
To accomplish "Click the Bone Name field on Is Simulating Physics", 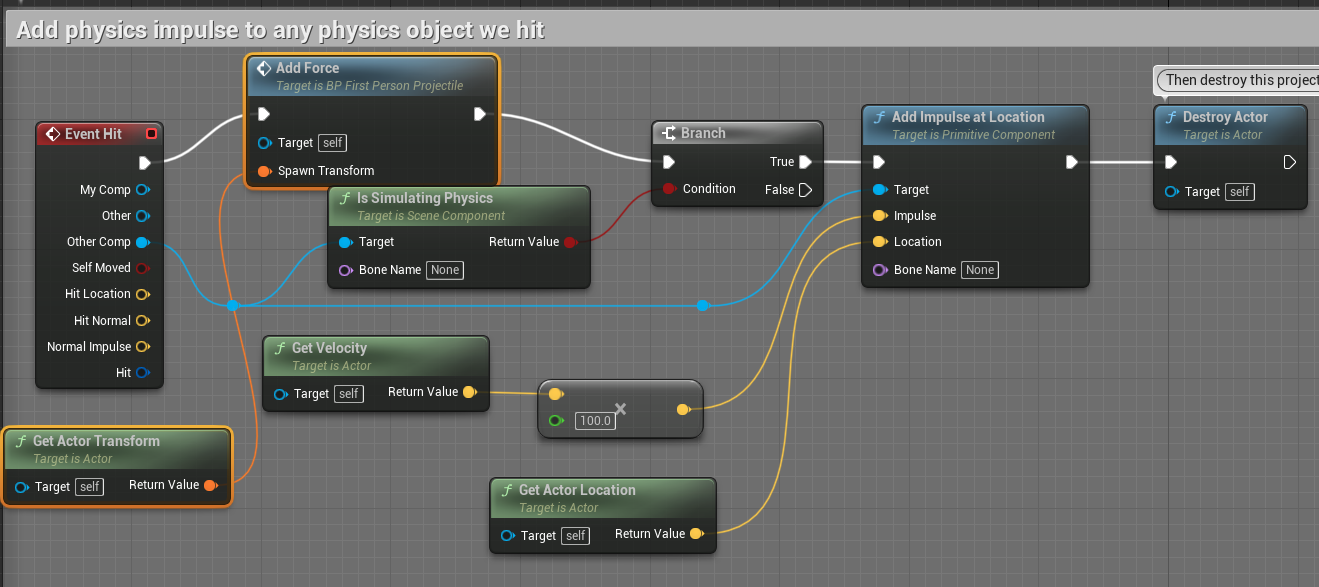I will point(444,270).
